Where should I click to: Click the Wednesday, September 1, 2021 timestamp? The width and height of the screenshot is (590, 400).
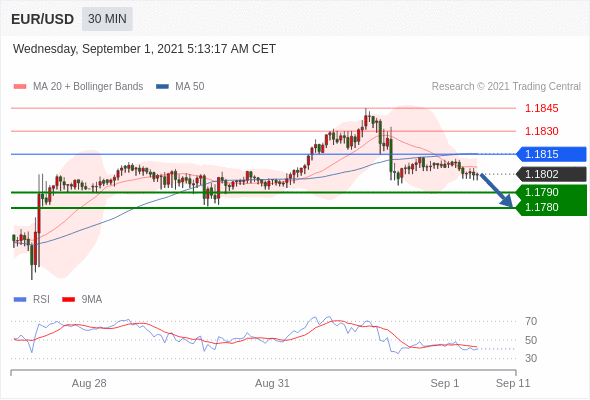coord(144,49)
